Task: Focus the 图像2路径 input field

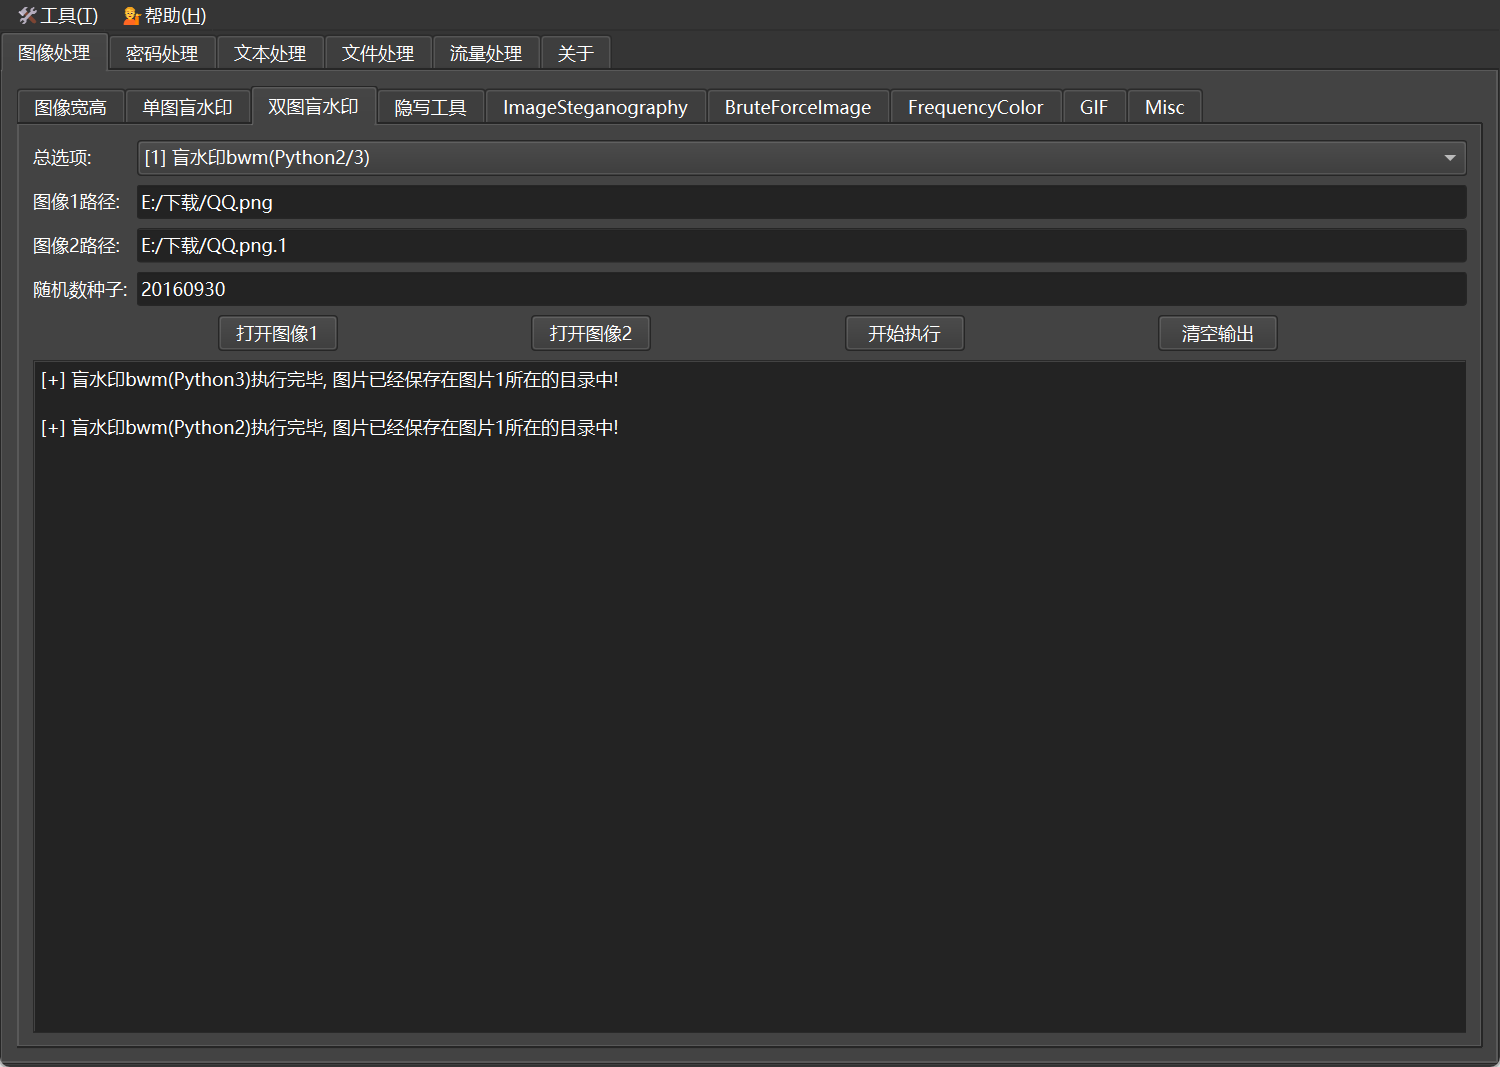Action: point(801,245)
